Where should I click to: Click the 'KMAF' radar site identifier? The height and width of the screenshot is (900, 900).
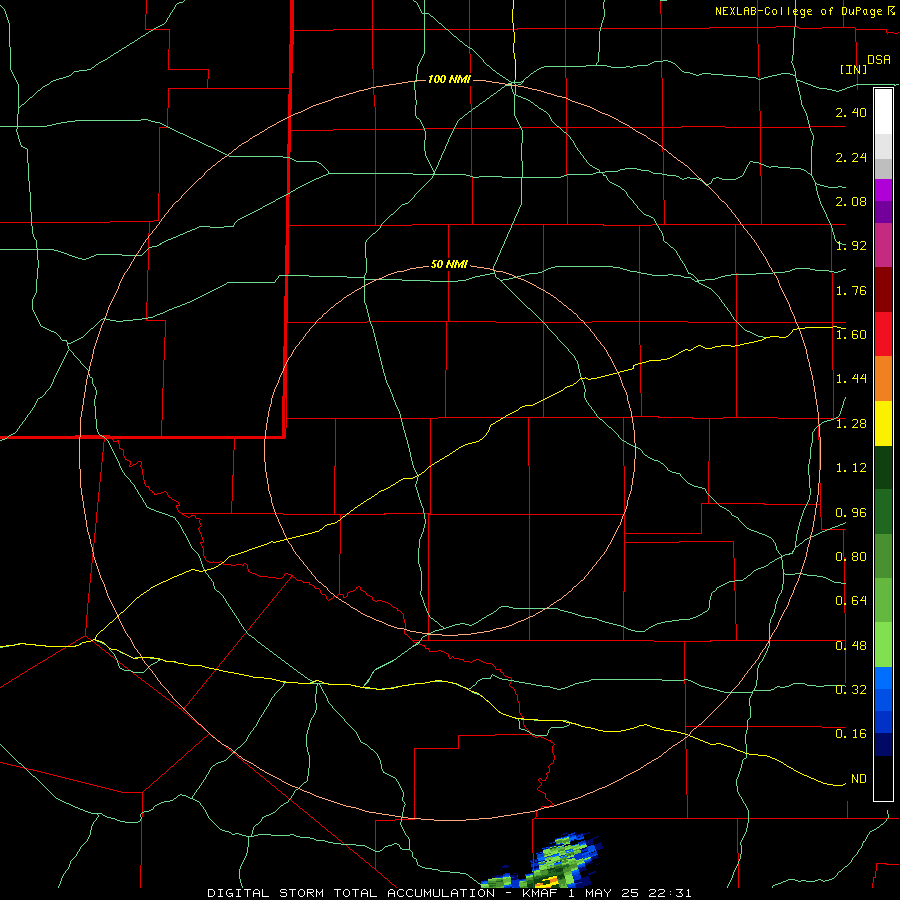(540, 893)
